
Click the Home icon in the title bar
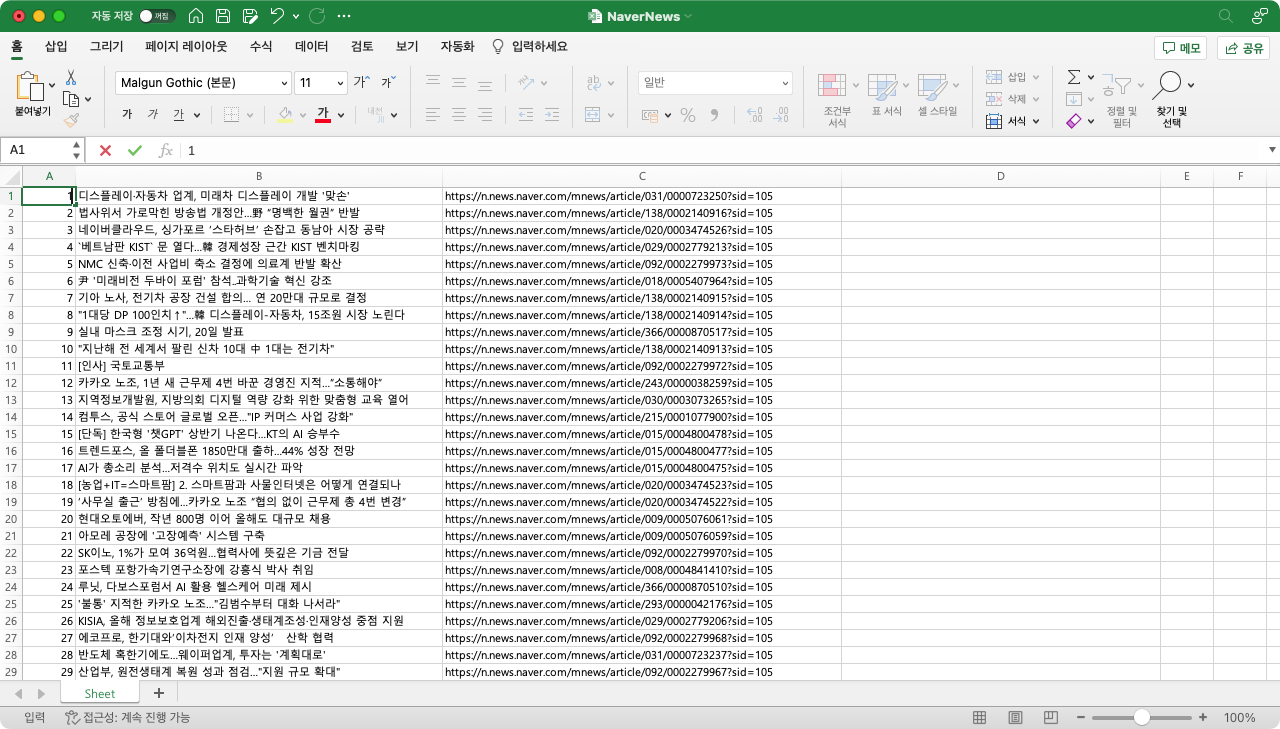coord(196,16)
